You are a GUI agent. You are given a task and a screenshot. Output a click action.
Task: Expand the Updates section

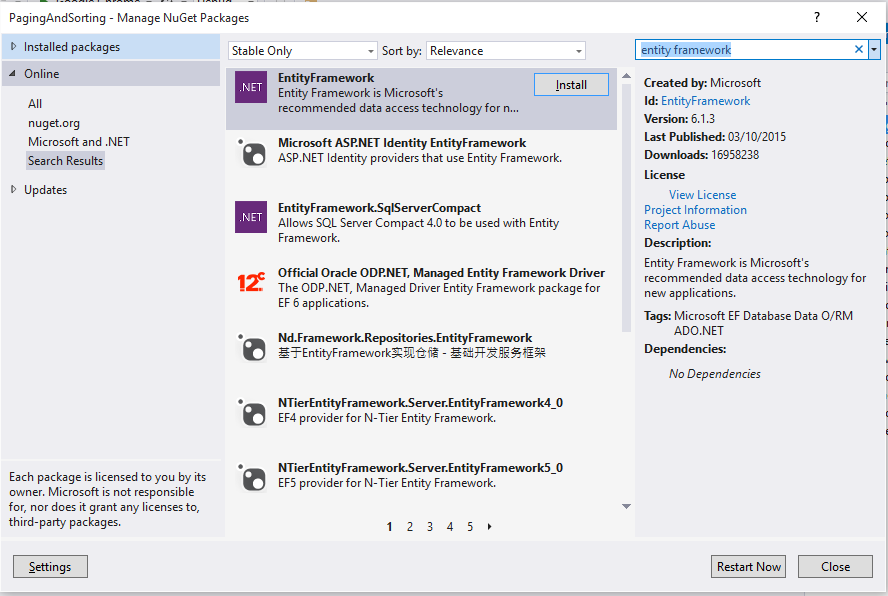14,189
